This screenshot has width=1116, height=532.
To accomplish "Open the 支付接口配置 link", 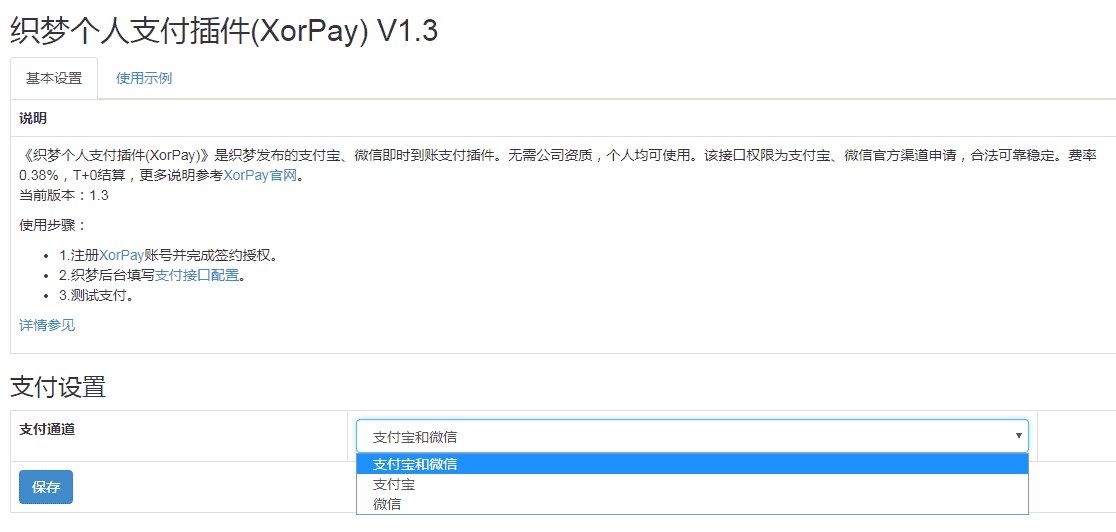I will 197,276.
